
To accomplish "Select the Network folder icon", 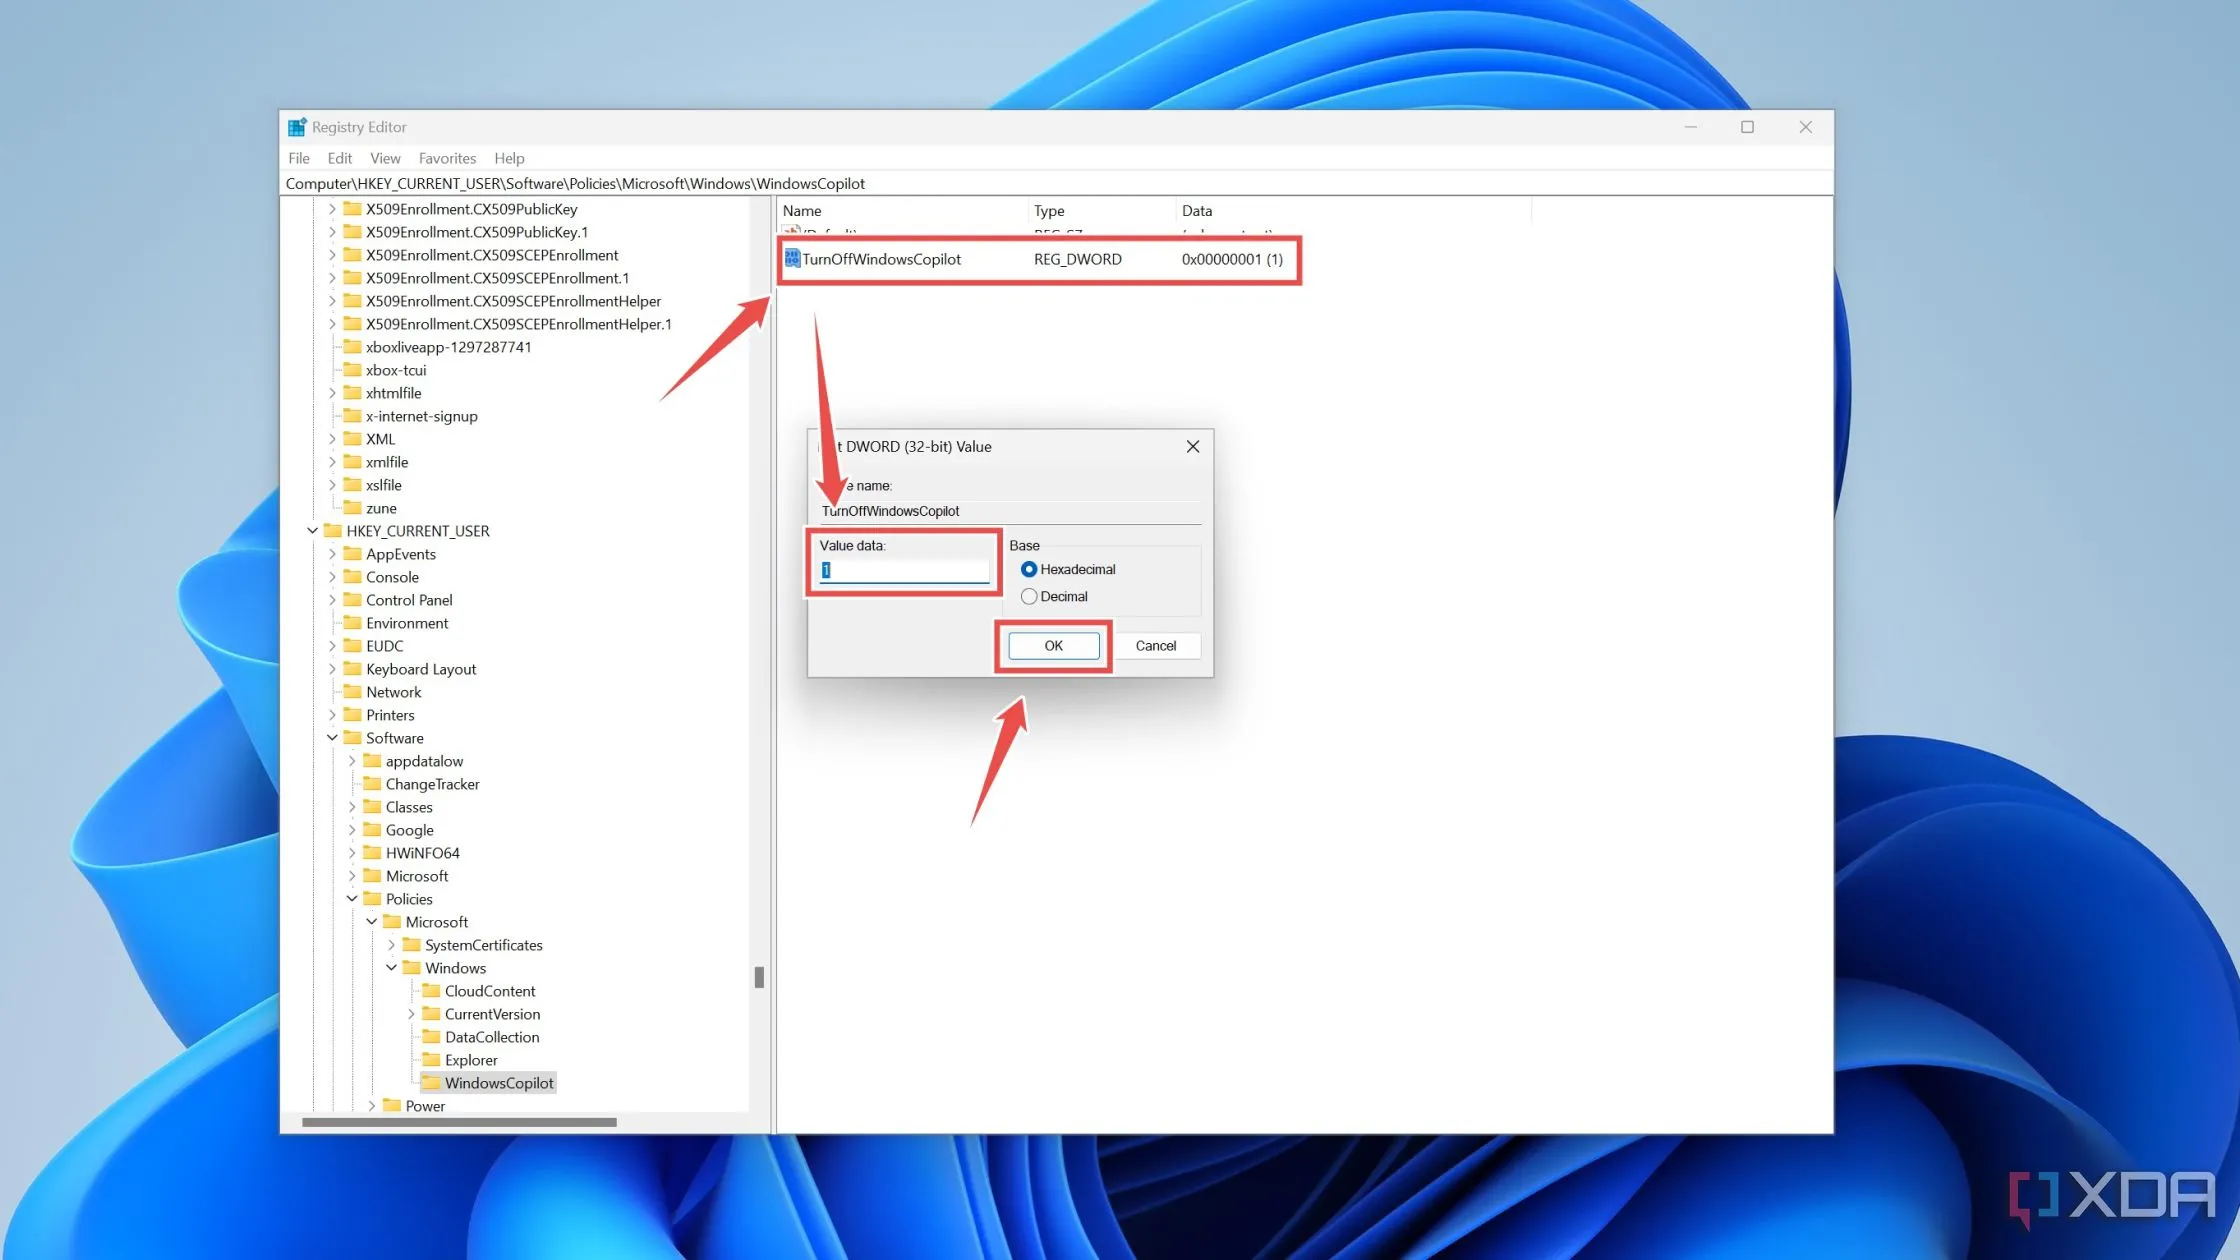I will click(351, 692).
